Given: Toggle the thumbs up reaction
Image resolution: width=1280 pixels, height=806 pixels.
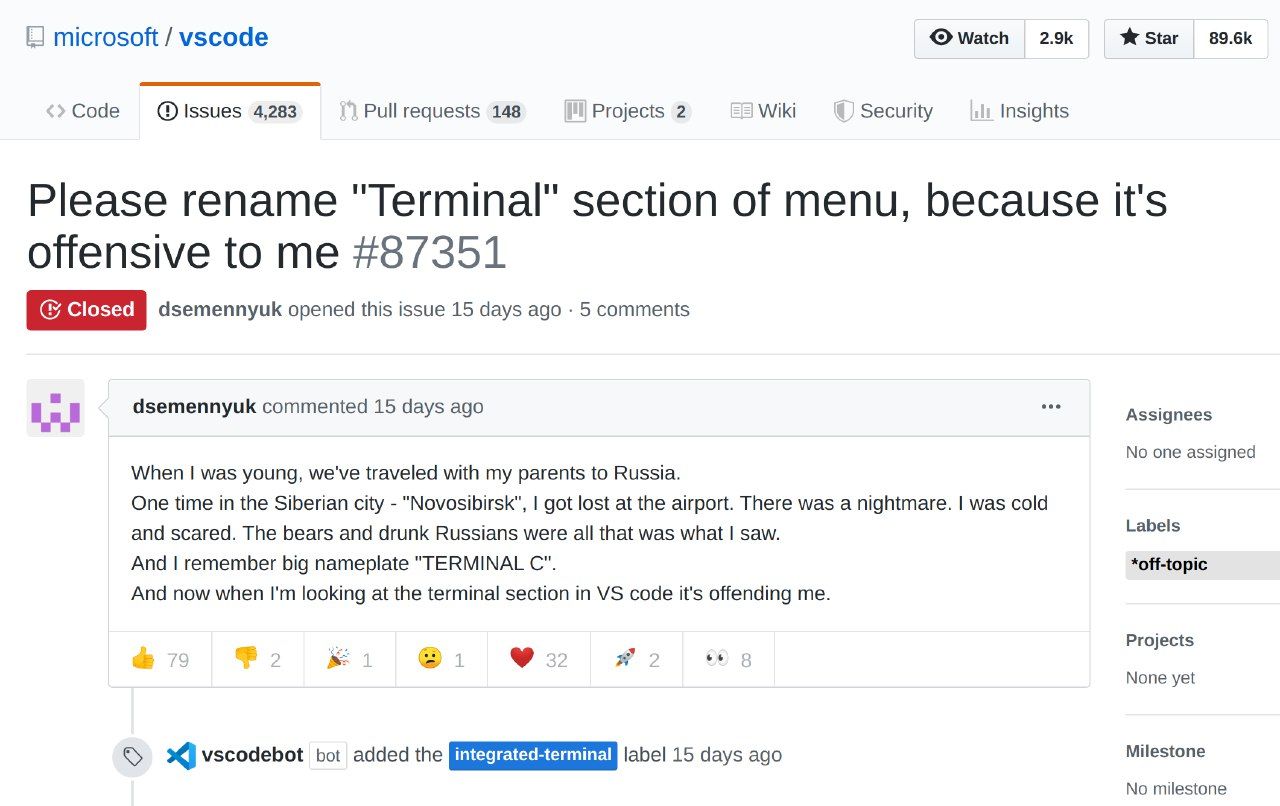Looking at the screenshot, I should [160, 659].
